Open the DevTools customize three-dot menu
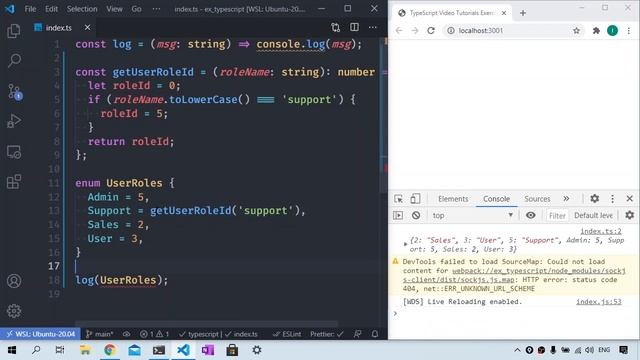This screenshot has width=640, height=360. tap(612, 199)
